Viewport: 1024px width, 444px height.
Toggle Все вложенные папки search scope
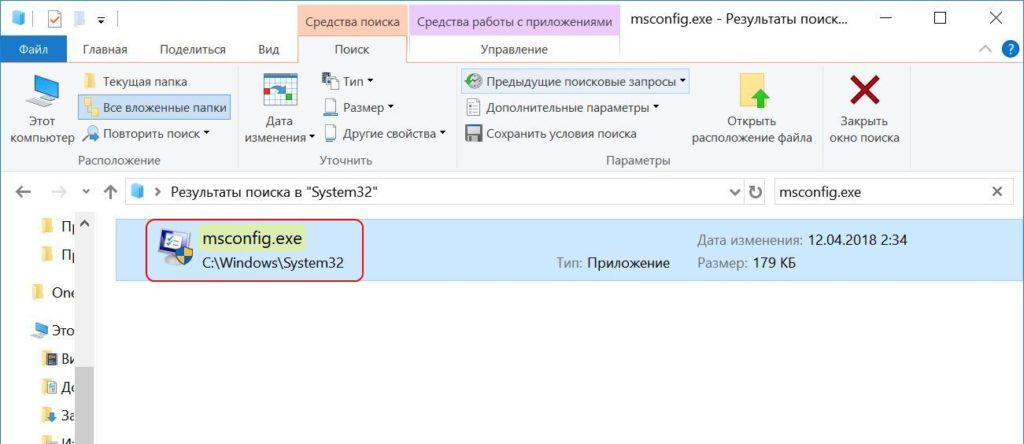[x=154, y=107]
